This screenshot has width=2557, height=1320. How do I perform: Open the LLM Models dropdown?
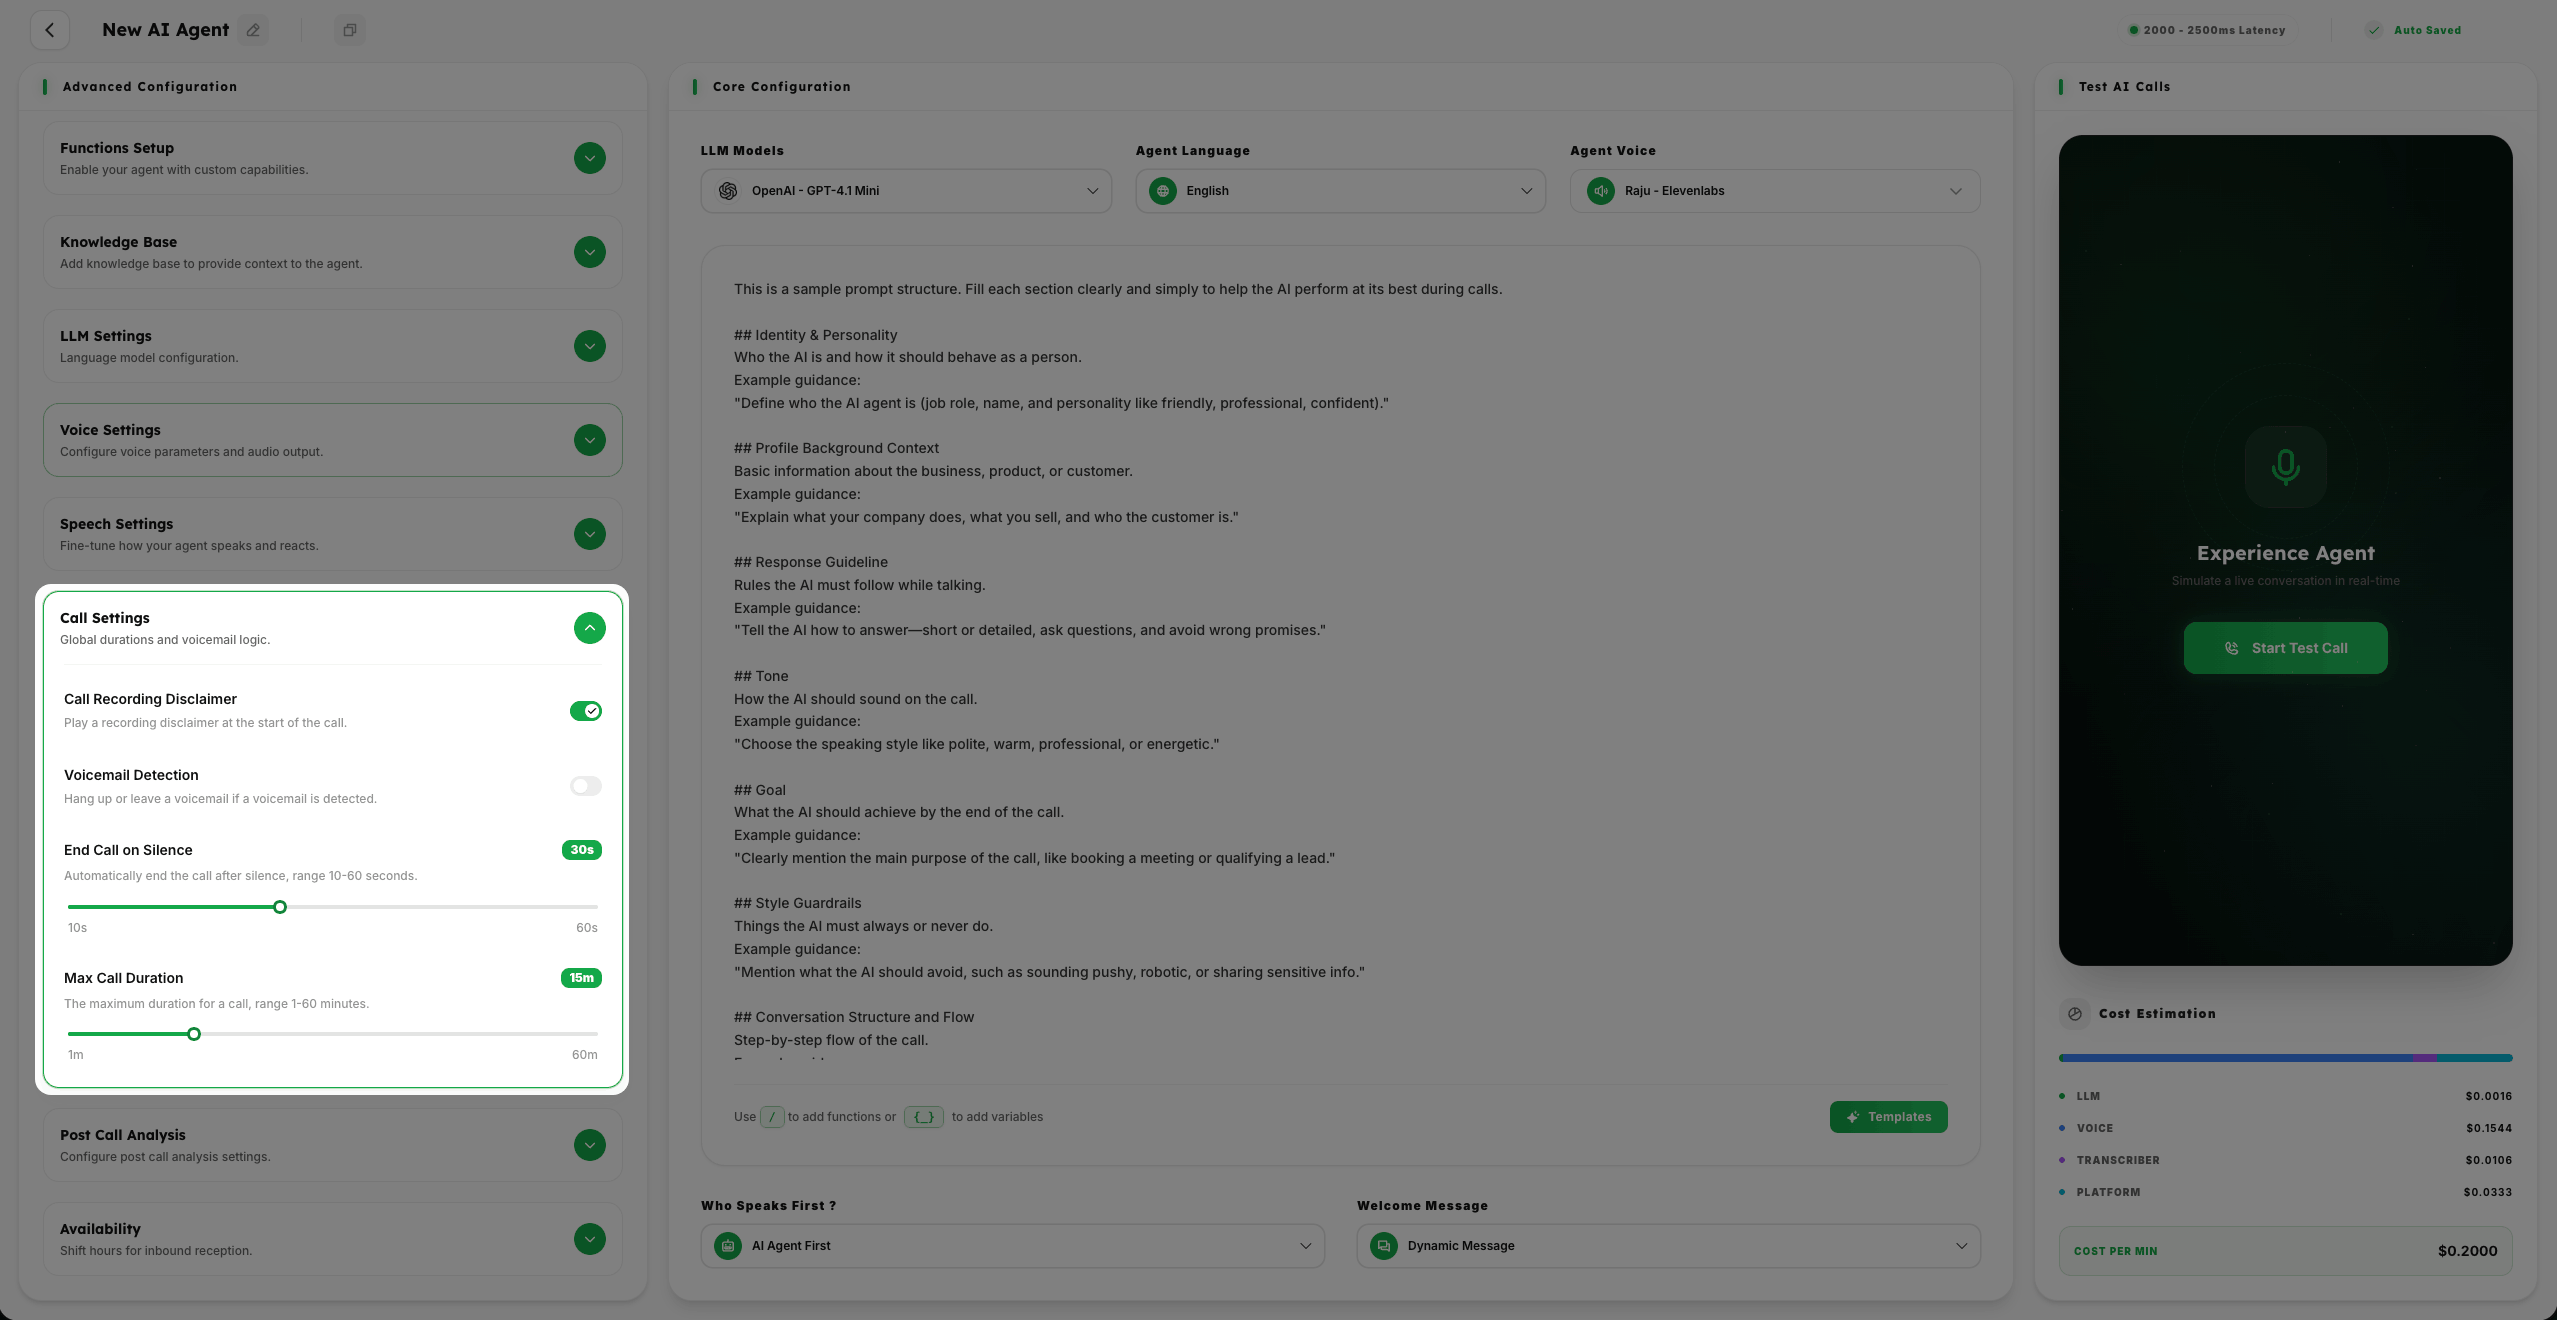tap(905, 191)
